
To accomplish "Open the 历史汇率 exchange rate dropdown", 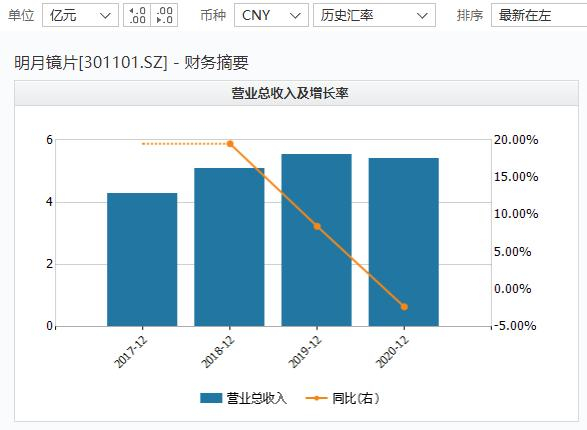I will tap(374, 15).
